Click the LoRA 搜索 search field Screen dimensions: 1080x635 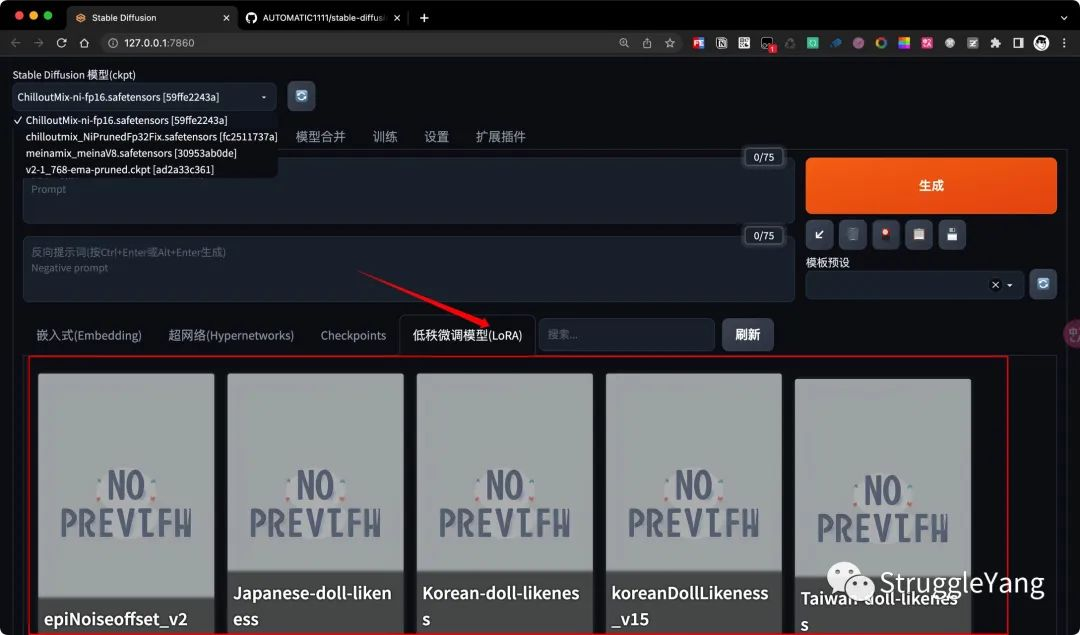pyautogui.click(x=626, y=335)
